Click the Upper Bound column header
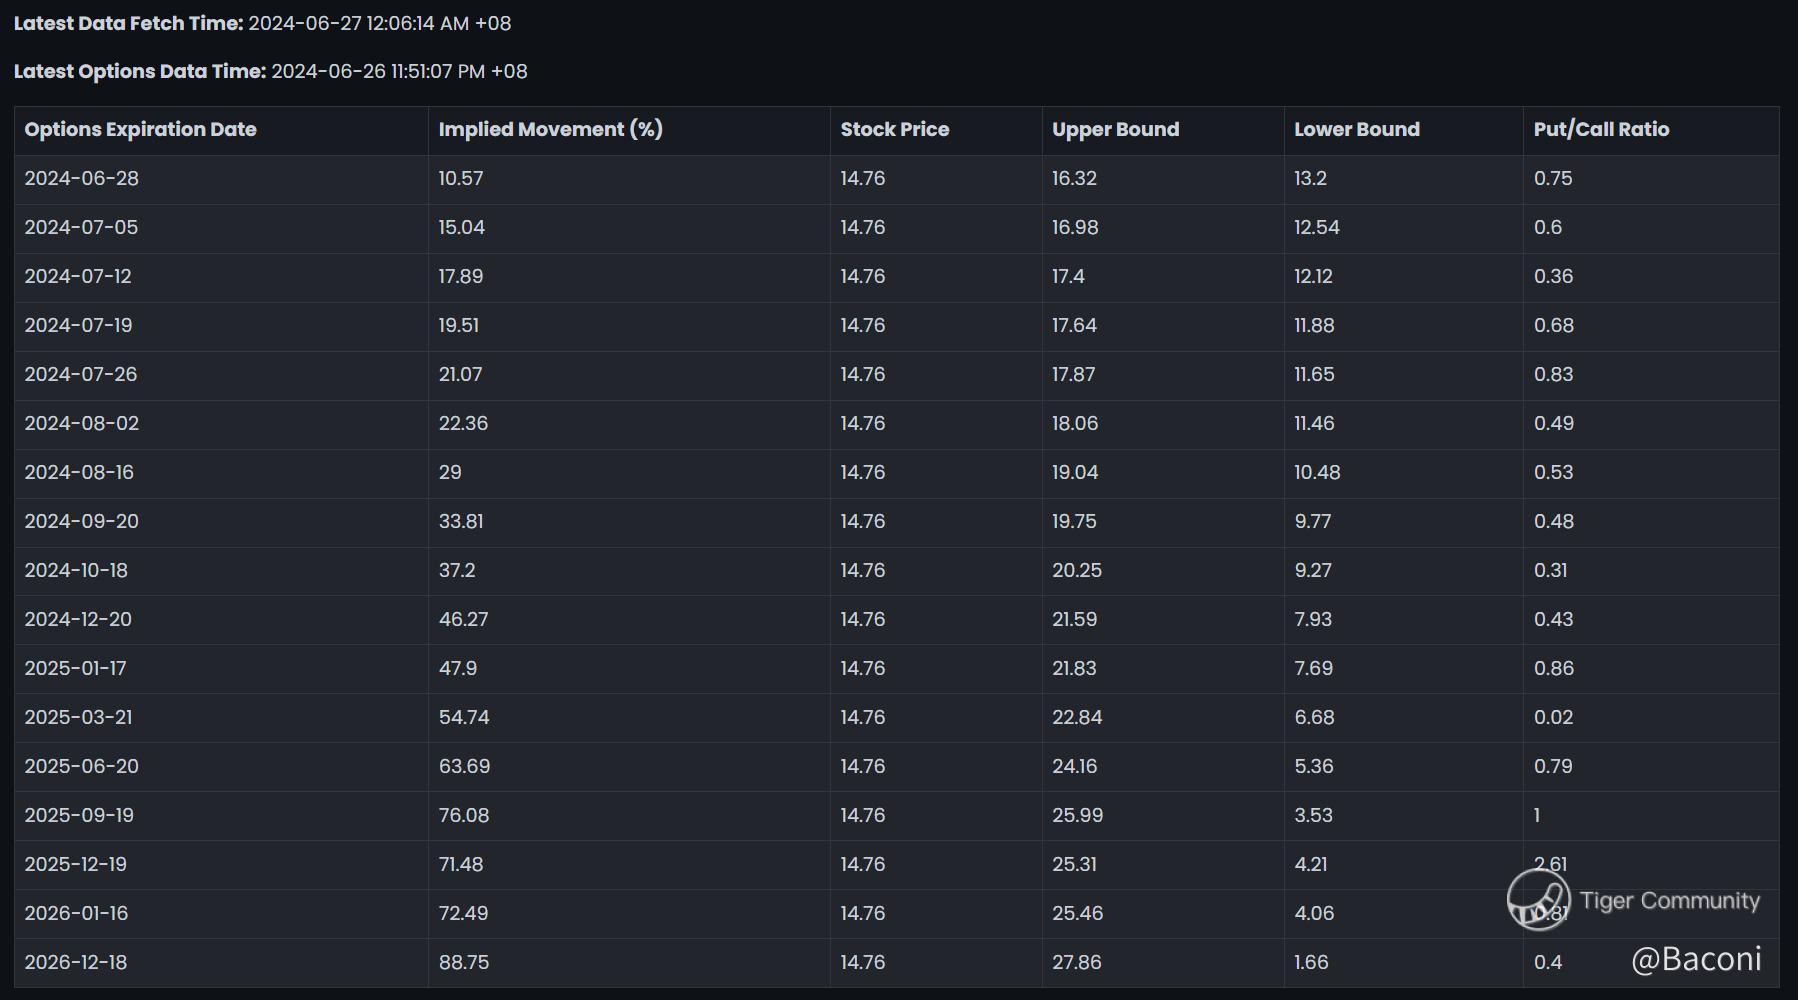The width and height of the screenshot is (1798, 1000). click(x=1115, y=130)
